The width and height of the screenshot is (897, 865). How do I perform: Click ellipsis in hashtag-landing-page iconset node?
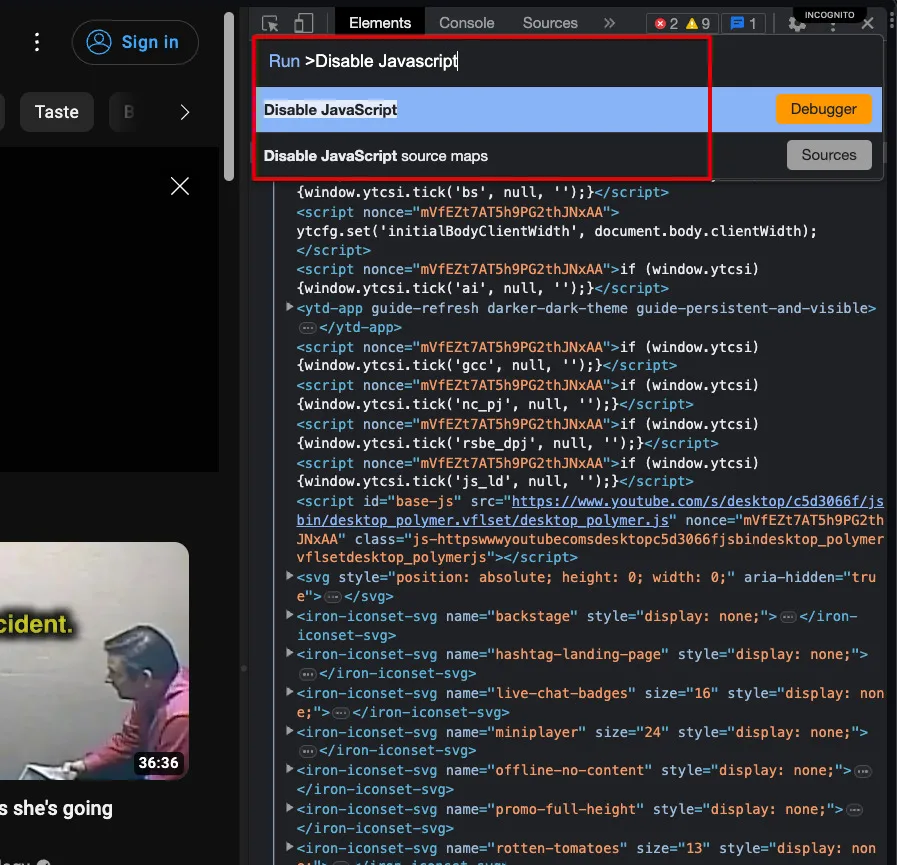[x=308, y=674]
